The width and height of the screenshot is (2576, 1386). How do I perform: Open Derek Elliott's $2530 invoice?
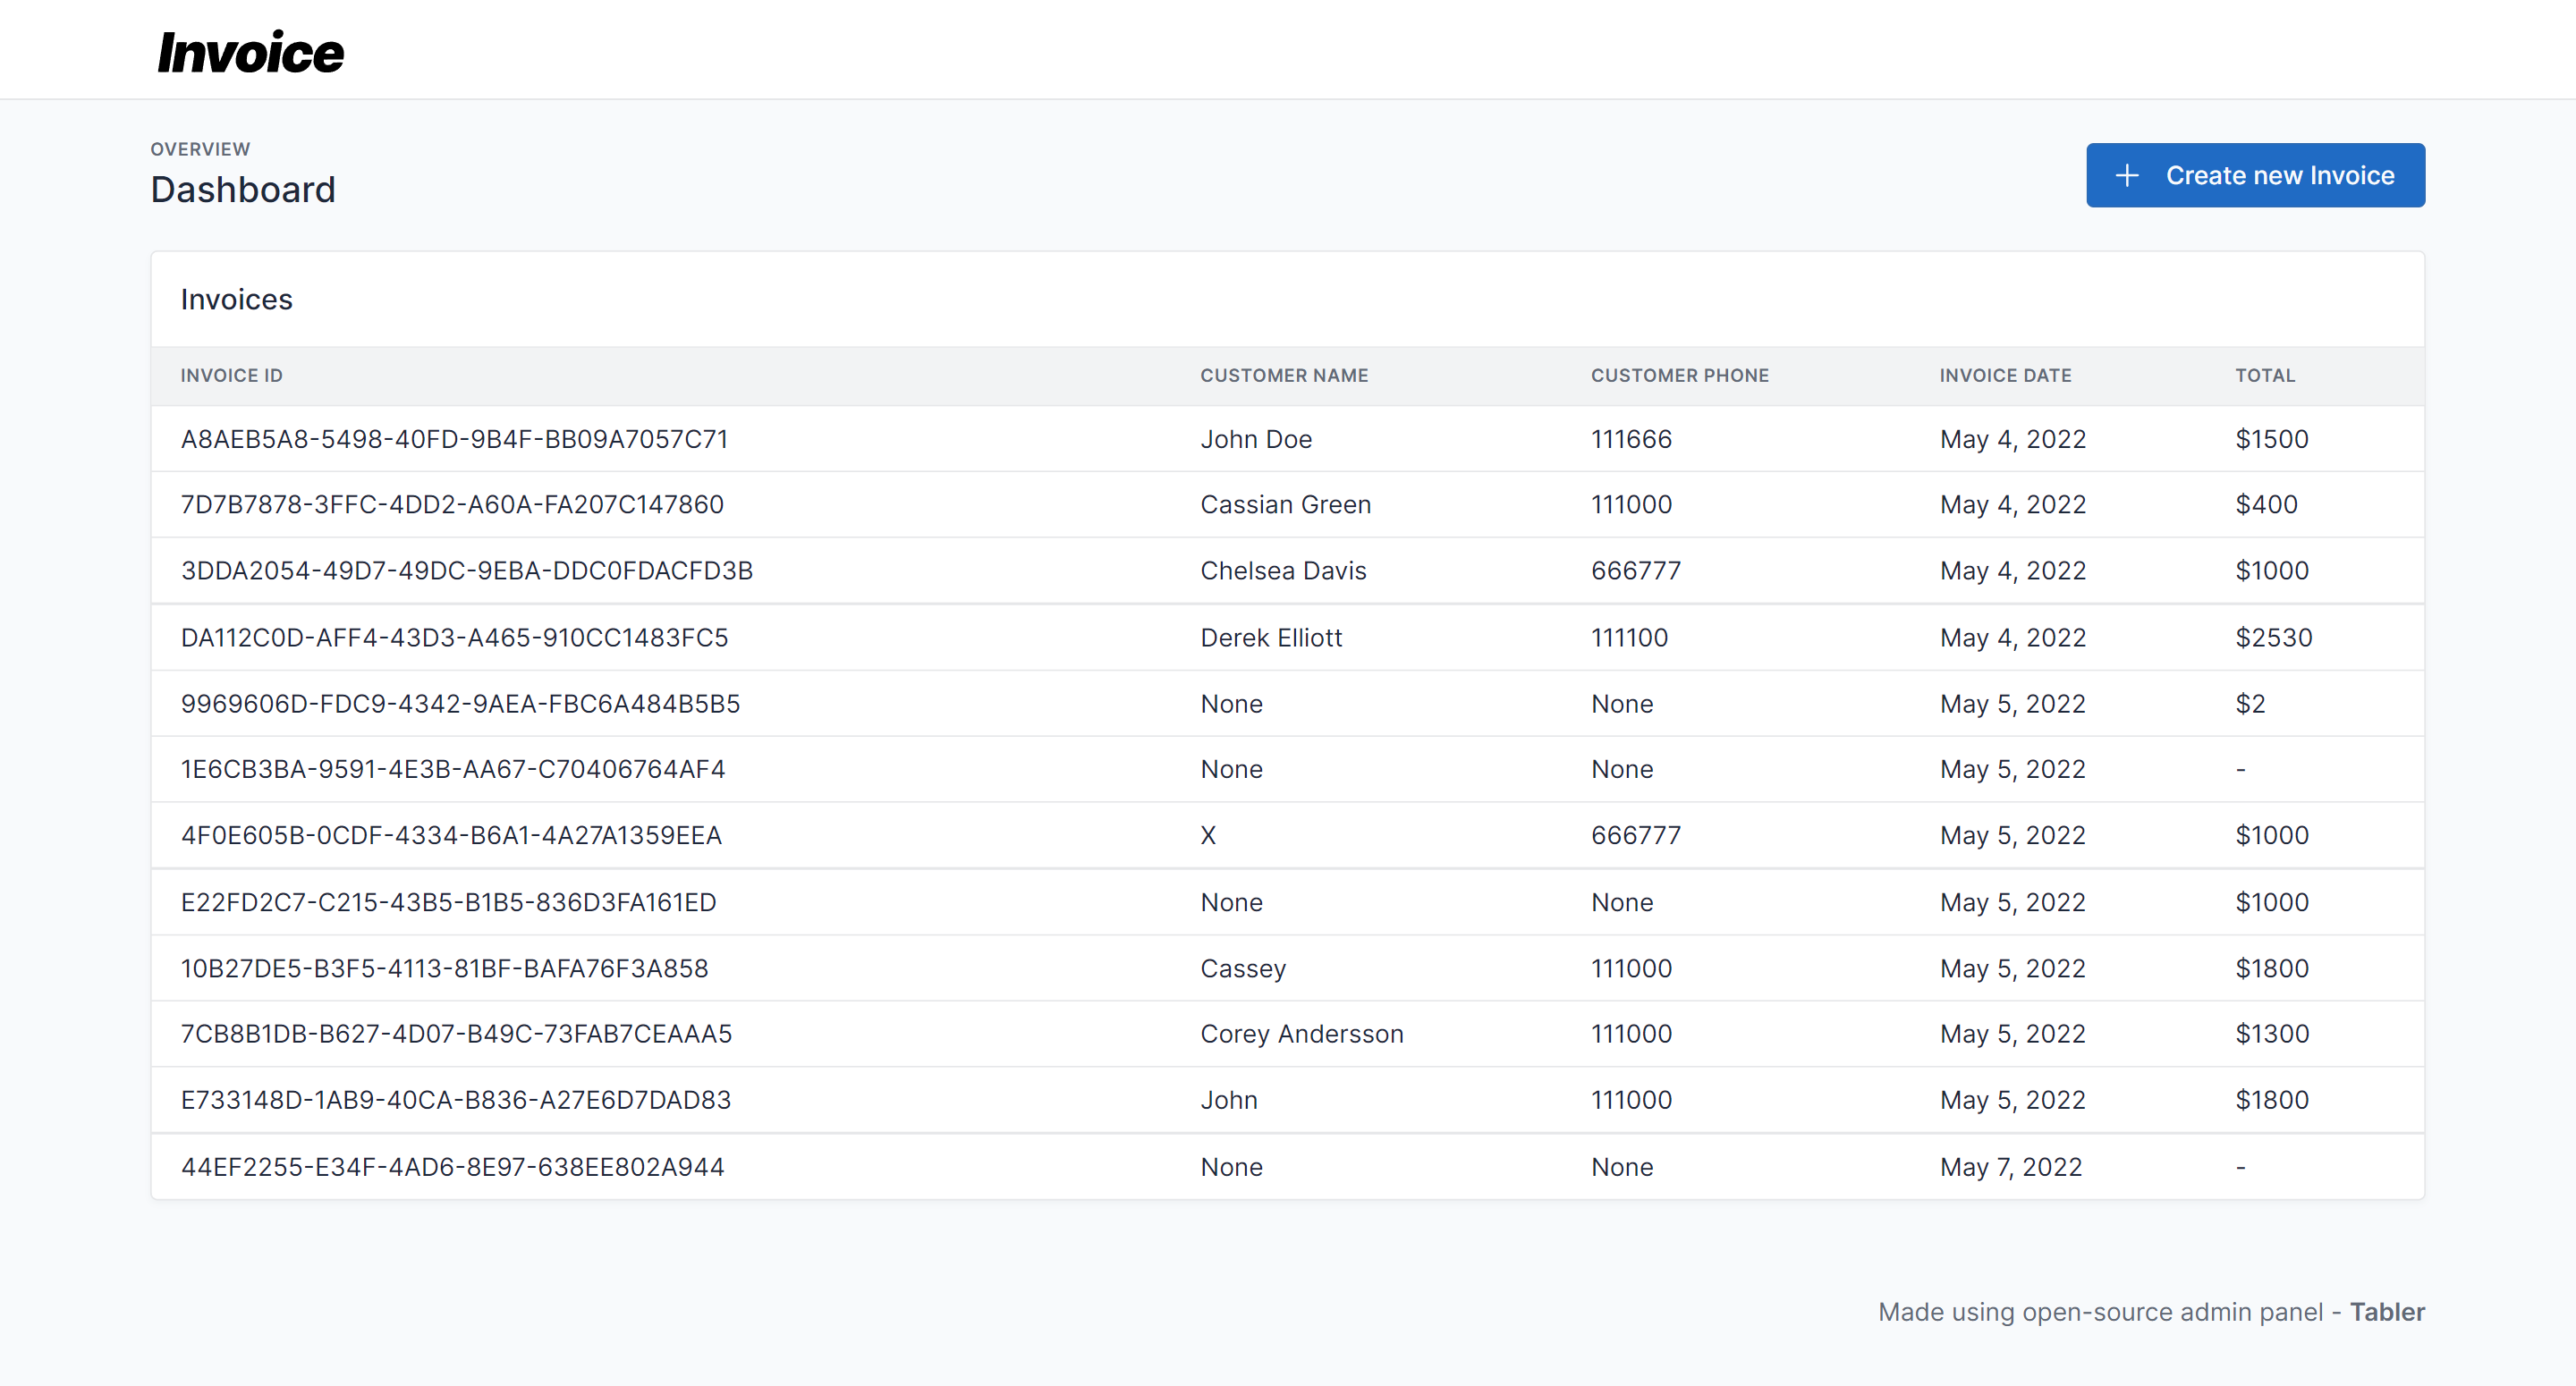[1000, 637]
